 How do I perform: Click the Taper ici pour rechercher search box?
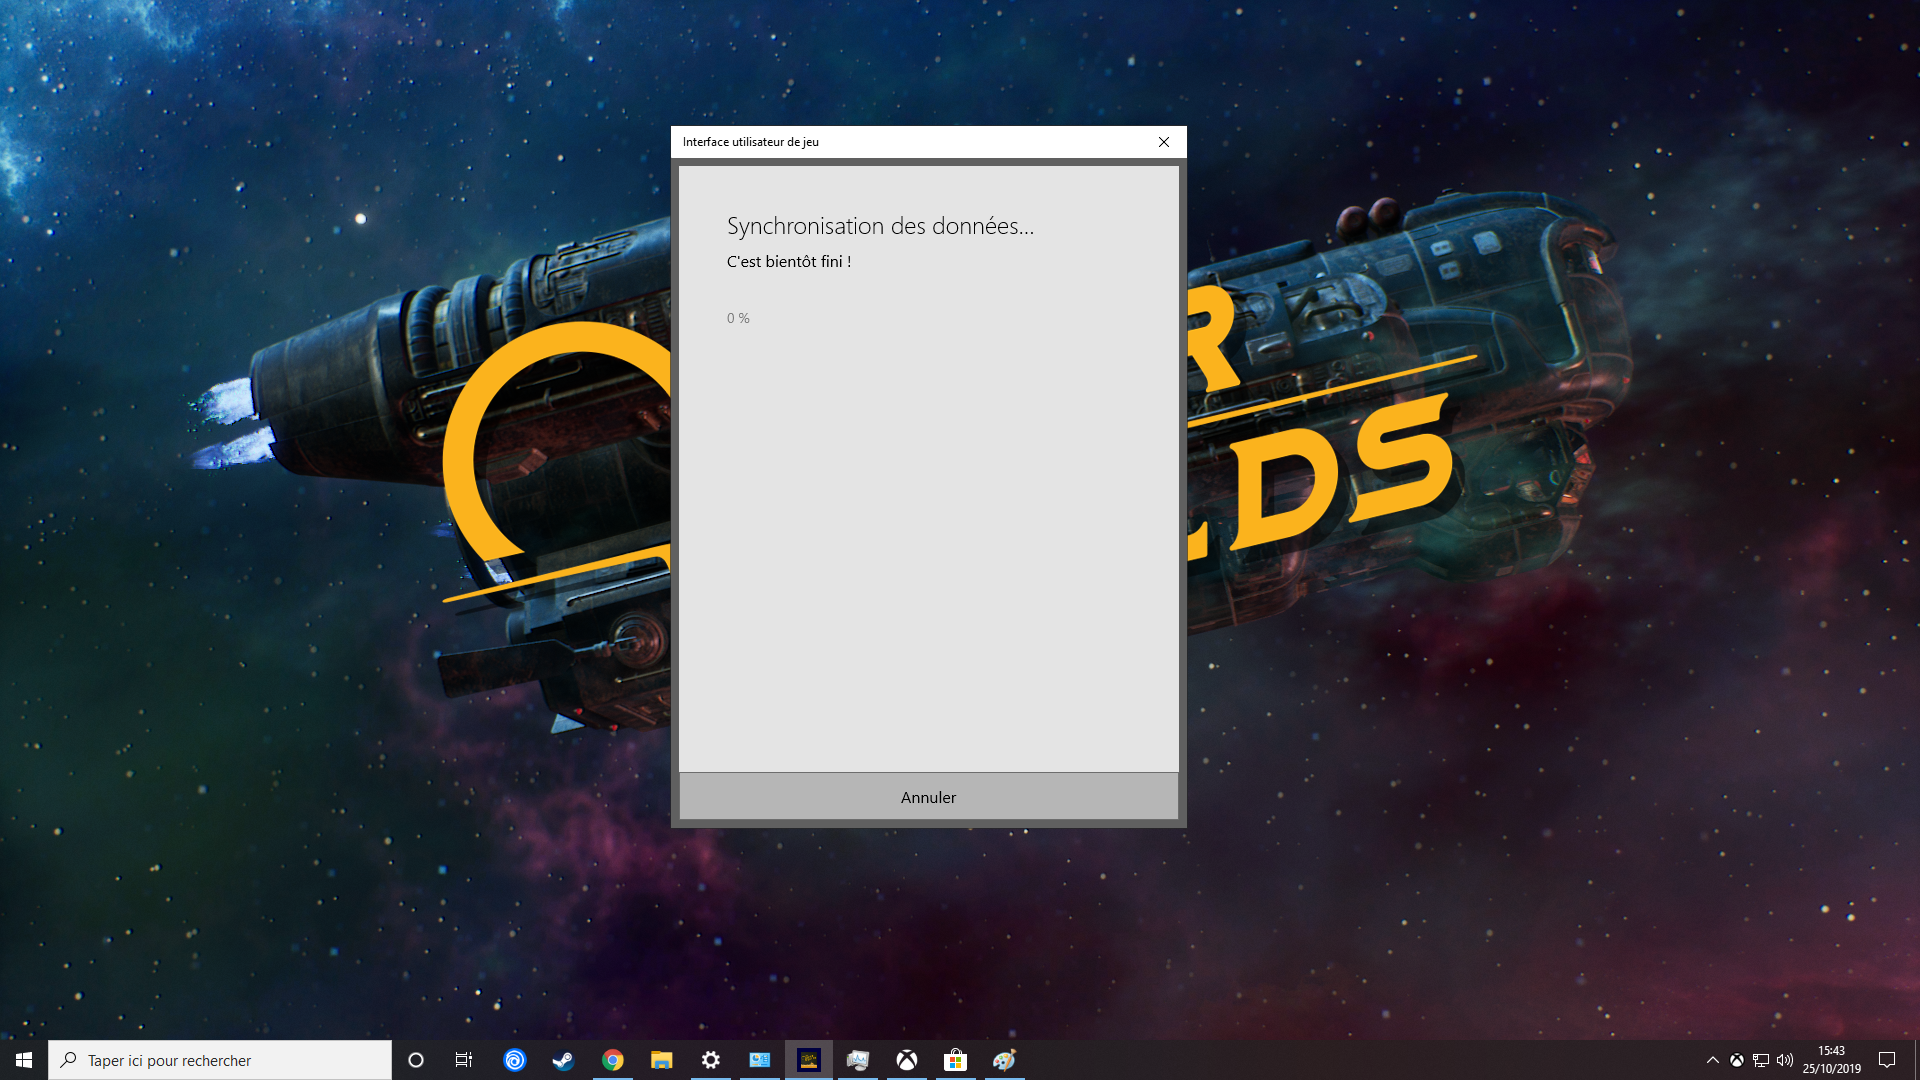point(220,1060)
